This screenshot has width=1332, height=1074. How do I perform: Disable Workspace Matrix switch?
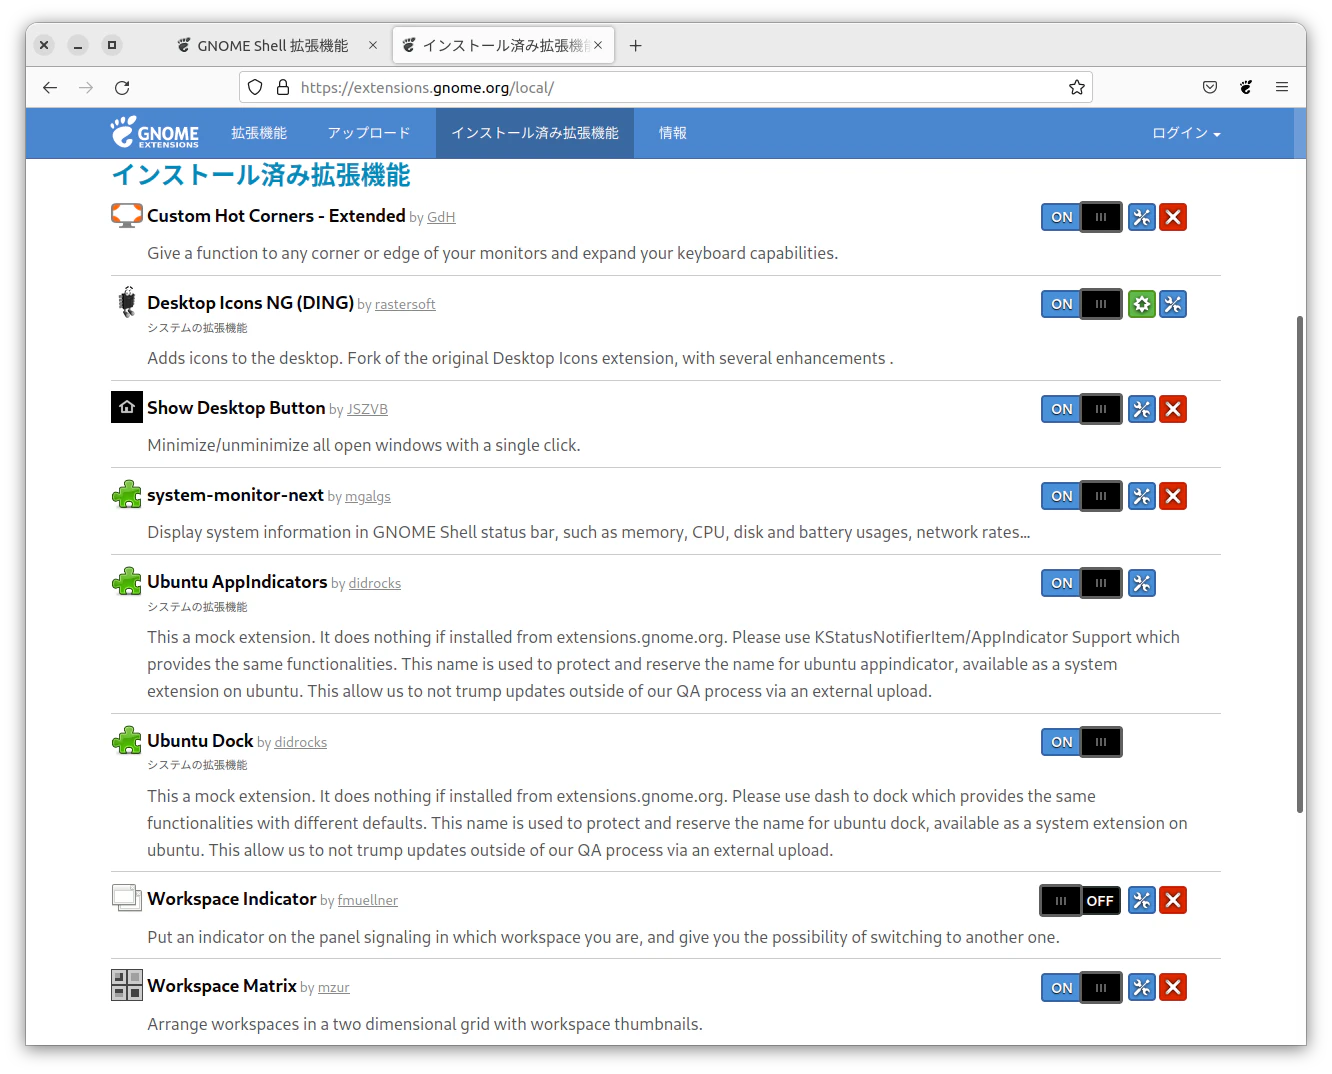pyautogui.click(x=1082, y=987)
